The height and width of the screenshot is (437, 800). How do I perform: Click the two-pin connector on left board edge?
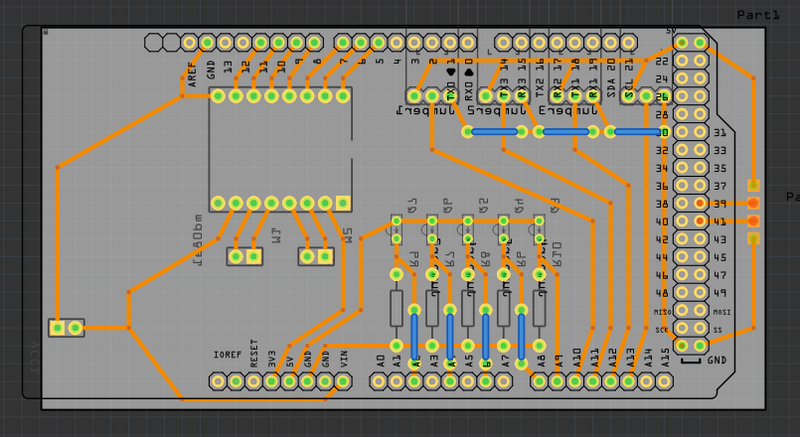click(x=66, y=327)
